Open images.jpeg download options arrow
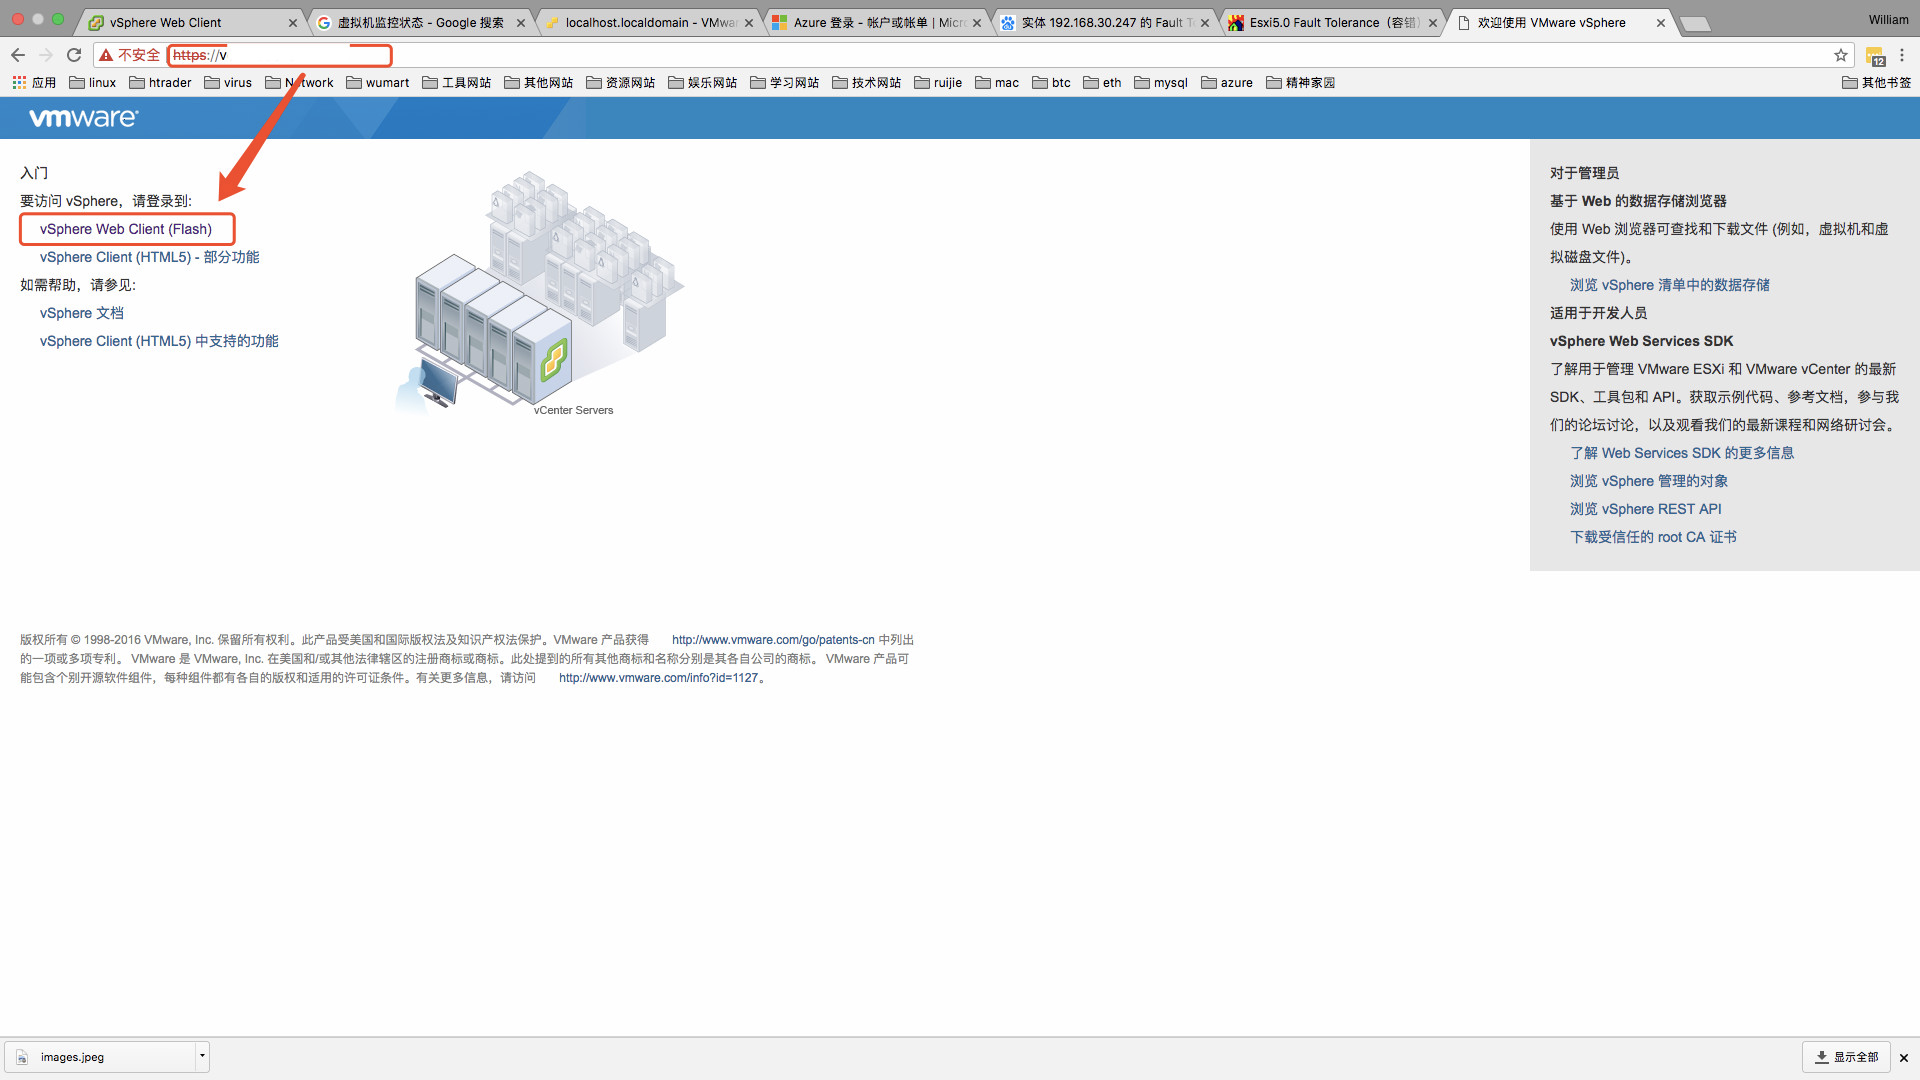1920x1080 pixels. (202, 1056)
